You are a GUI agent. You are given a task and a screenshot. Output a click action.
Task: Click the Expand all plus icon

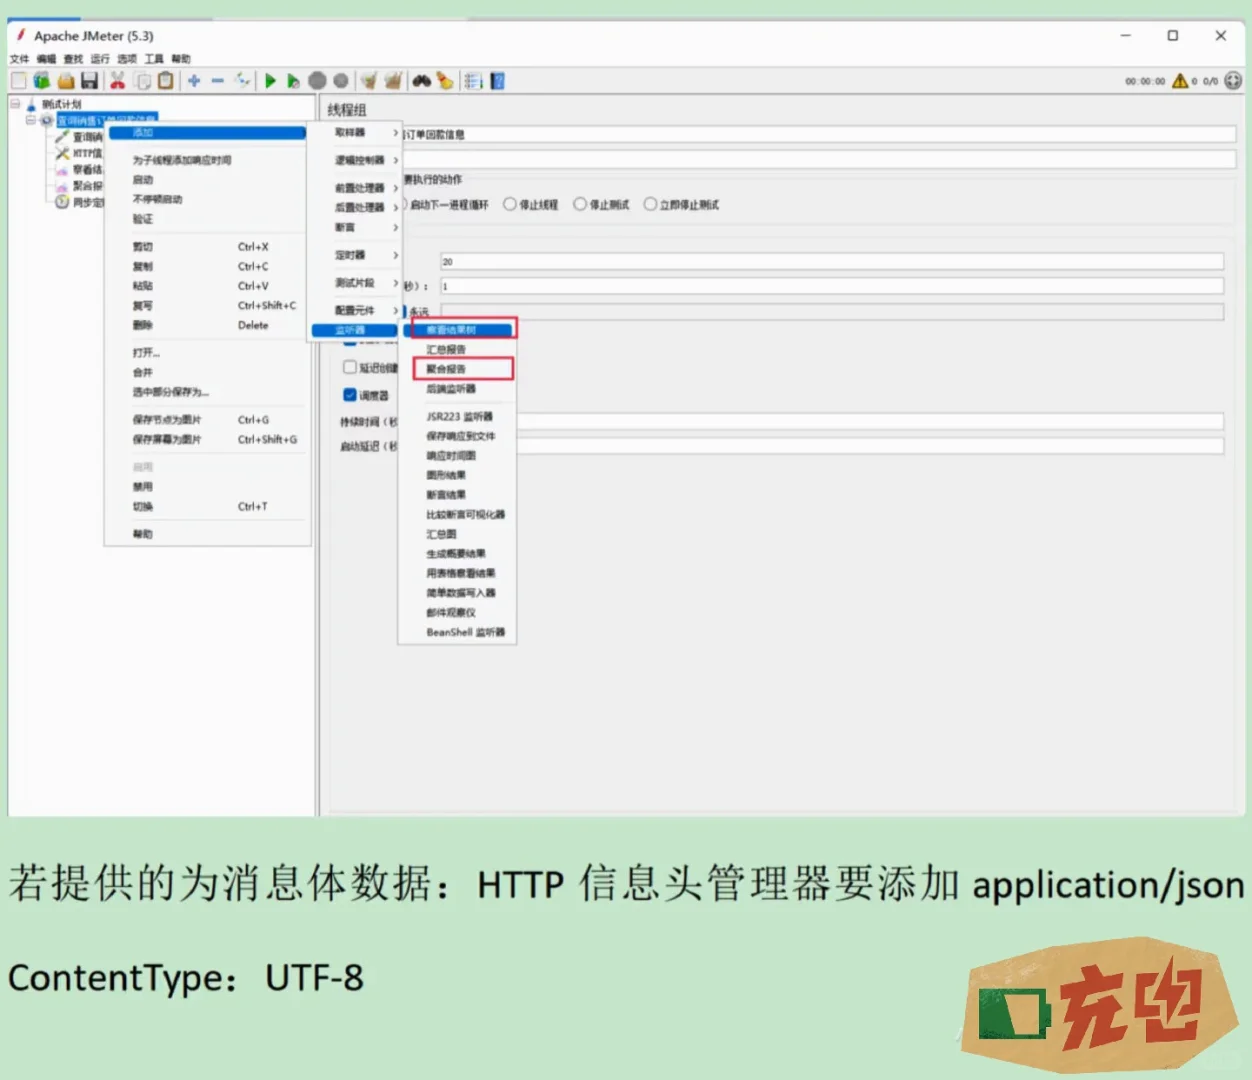point(194,81)
